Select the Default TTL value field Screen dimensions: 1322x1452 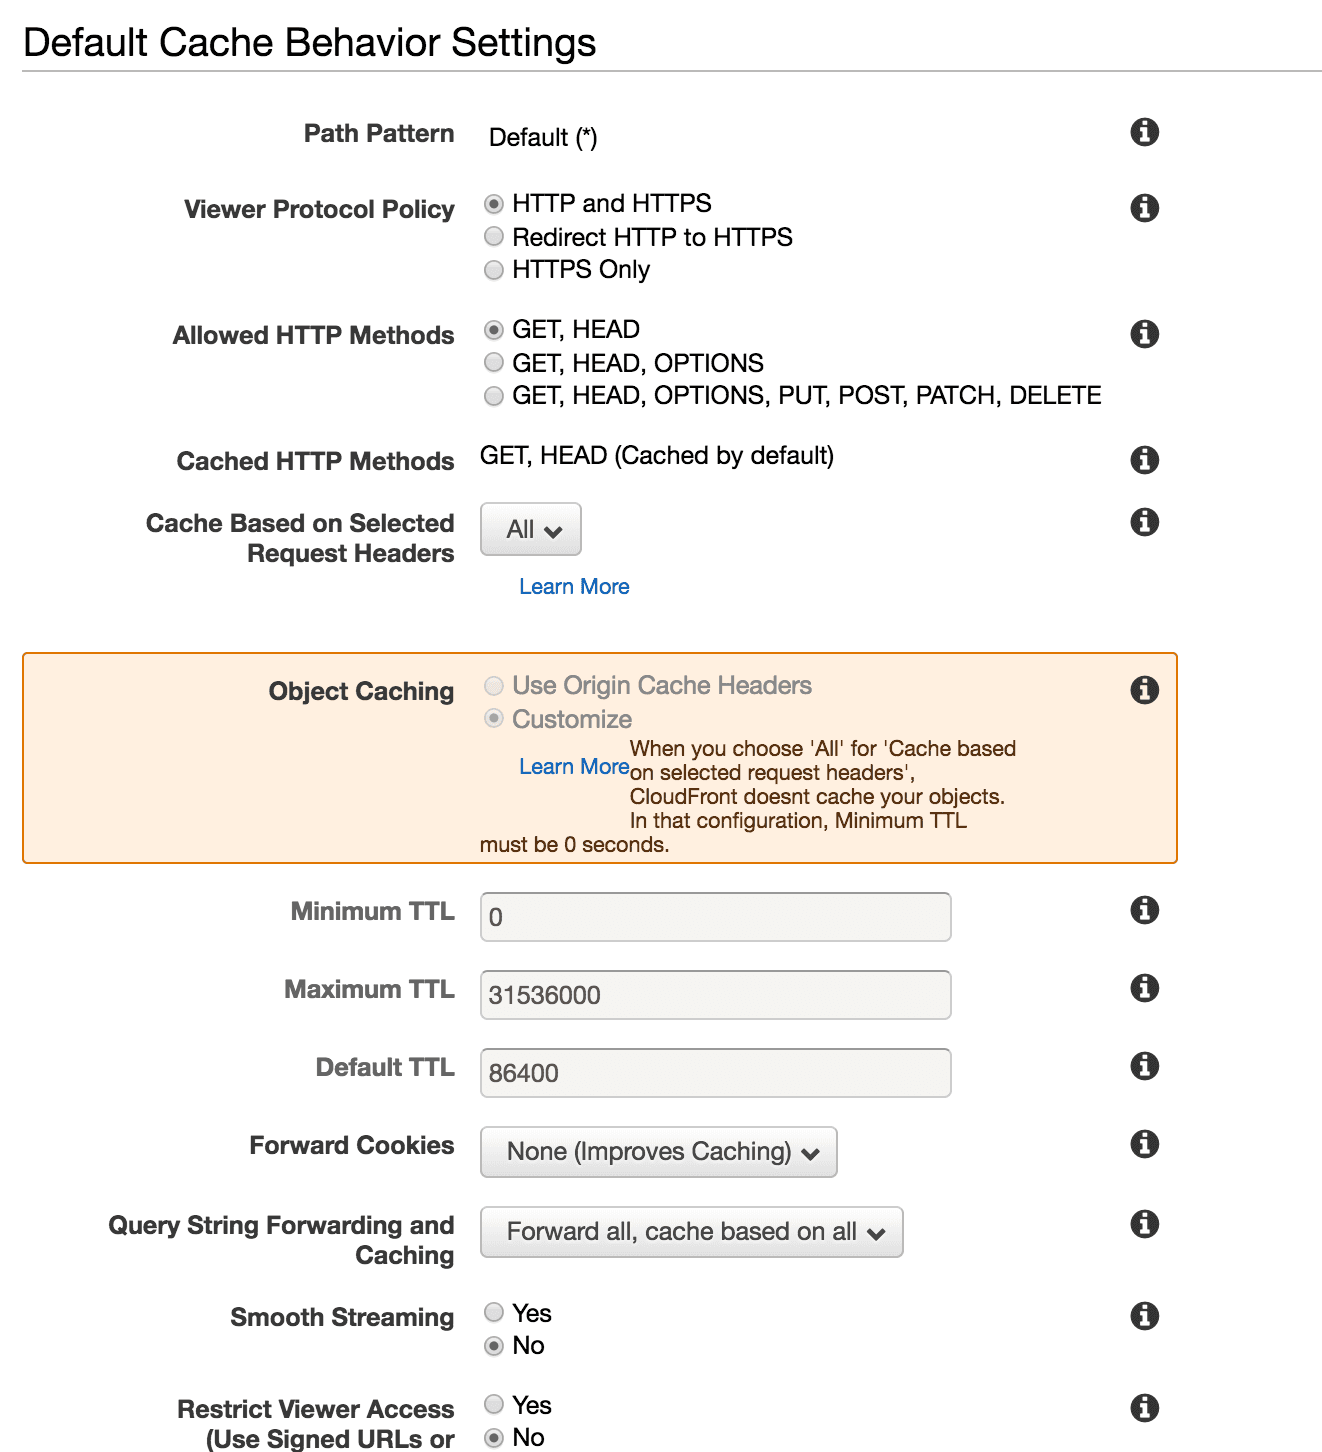pyautogui.click(x=714, y=1072)
